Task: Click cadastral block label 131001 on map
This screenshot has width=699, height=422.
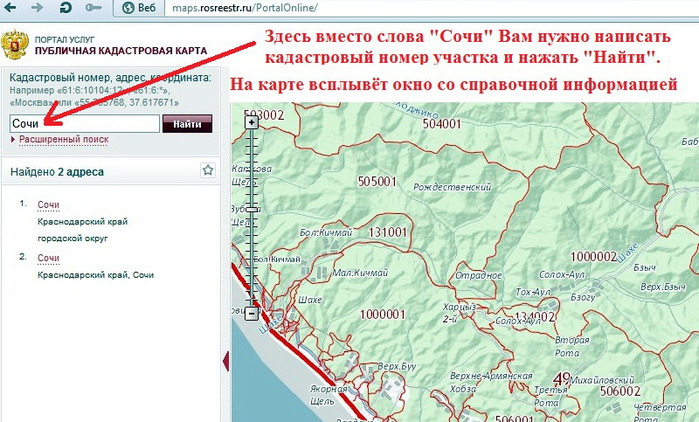Action: [388, 232]
